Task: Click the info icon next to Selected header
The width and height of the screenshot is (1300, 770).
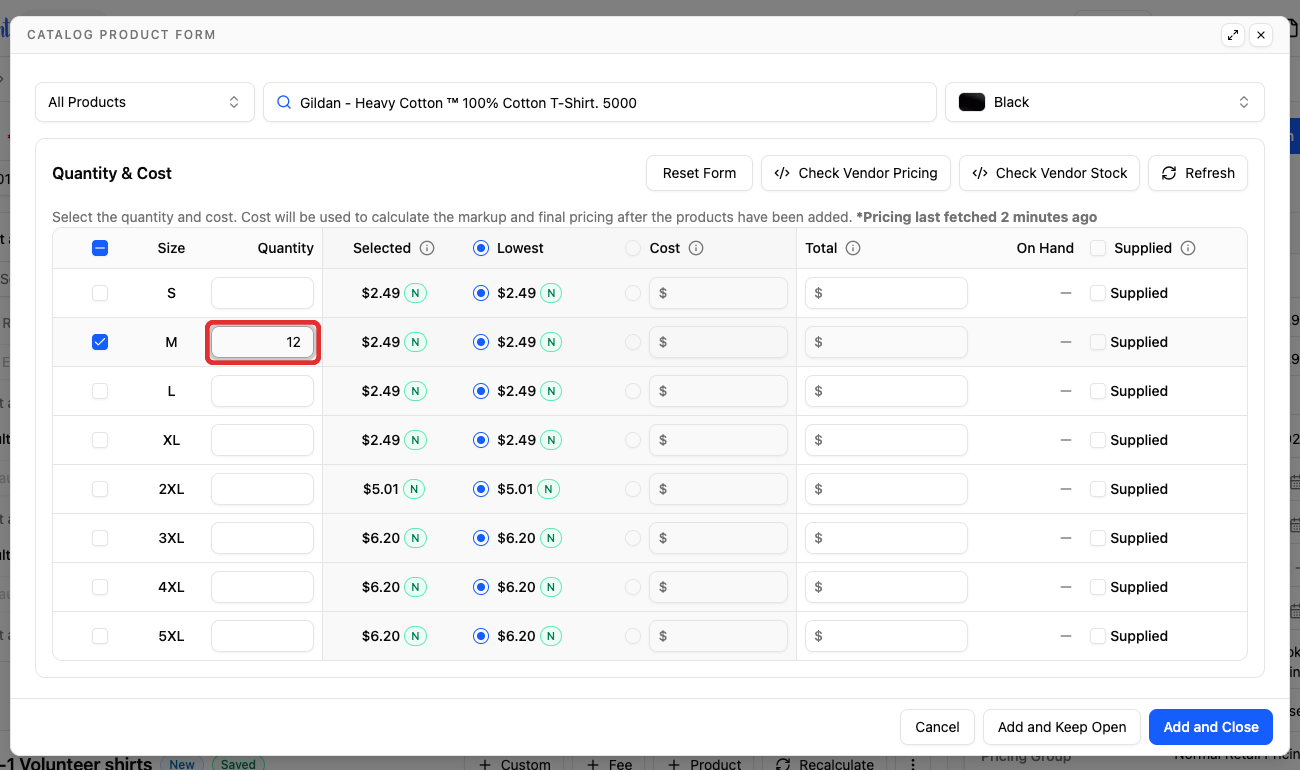Action: tap(427, 248)
